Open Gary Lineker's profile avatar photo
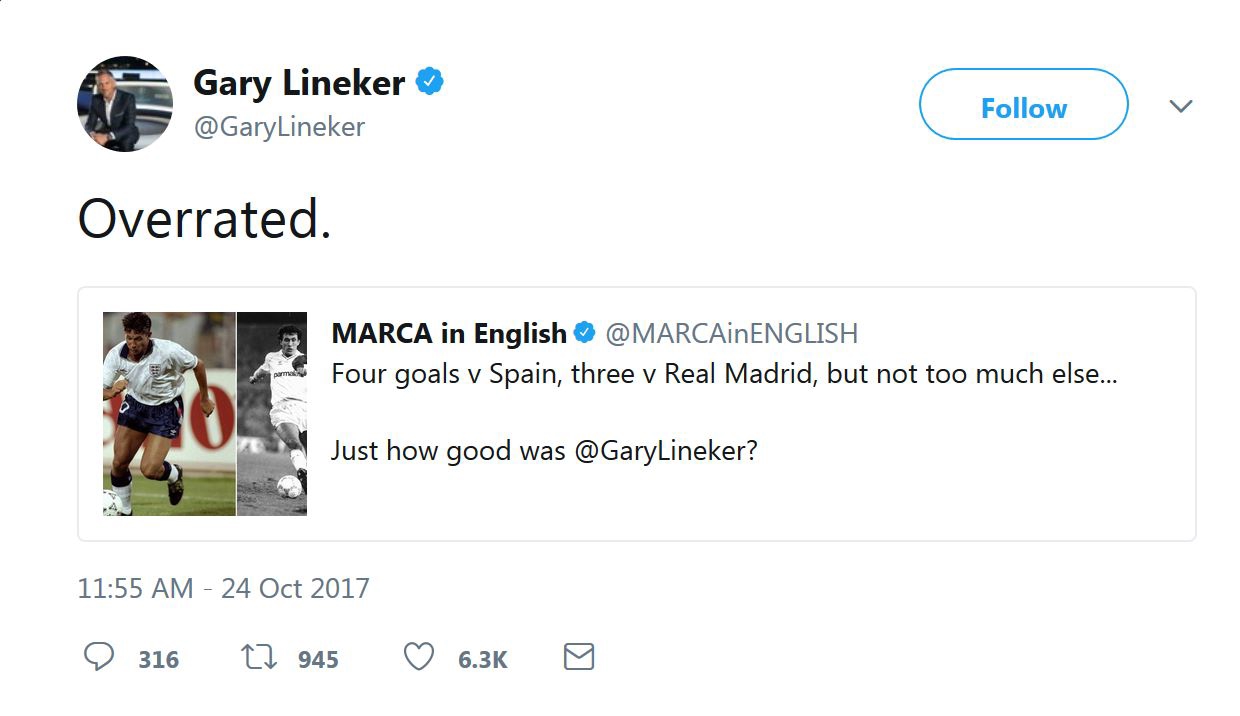 pyautogui.click(x=125, y=104)
